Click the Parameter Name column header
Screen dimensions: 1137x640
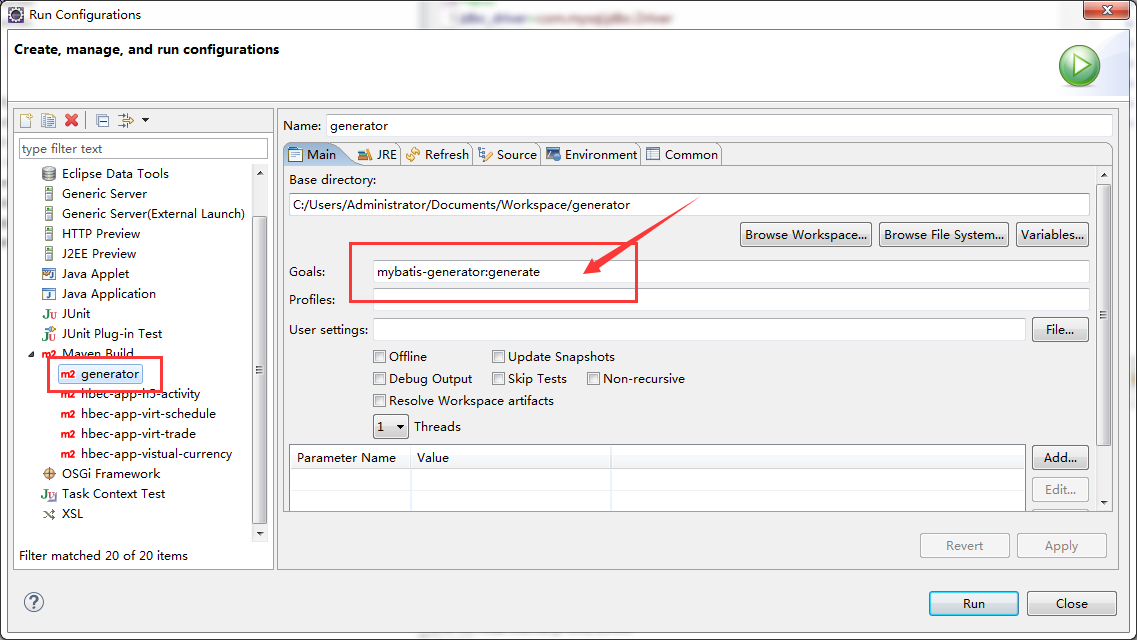pos(350,457)
